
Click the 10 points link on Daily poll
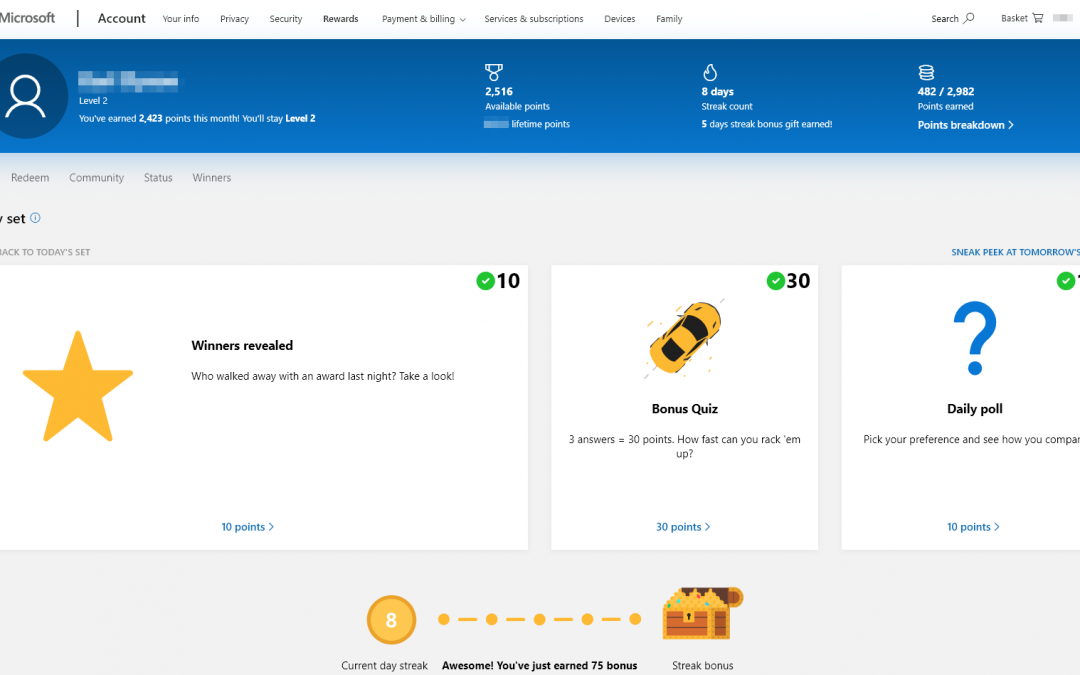point(973,527)
